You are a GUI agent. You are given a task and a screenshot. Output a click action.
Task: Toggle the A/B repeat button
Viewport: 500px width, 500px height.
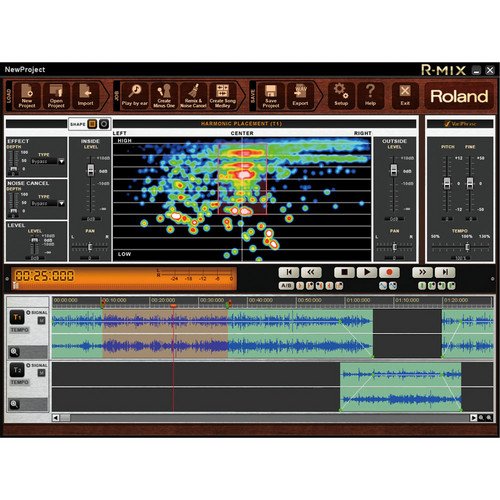[286, 286]
